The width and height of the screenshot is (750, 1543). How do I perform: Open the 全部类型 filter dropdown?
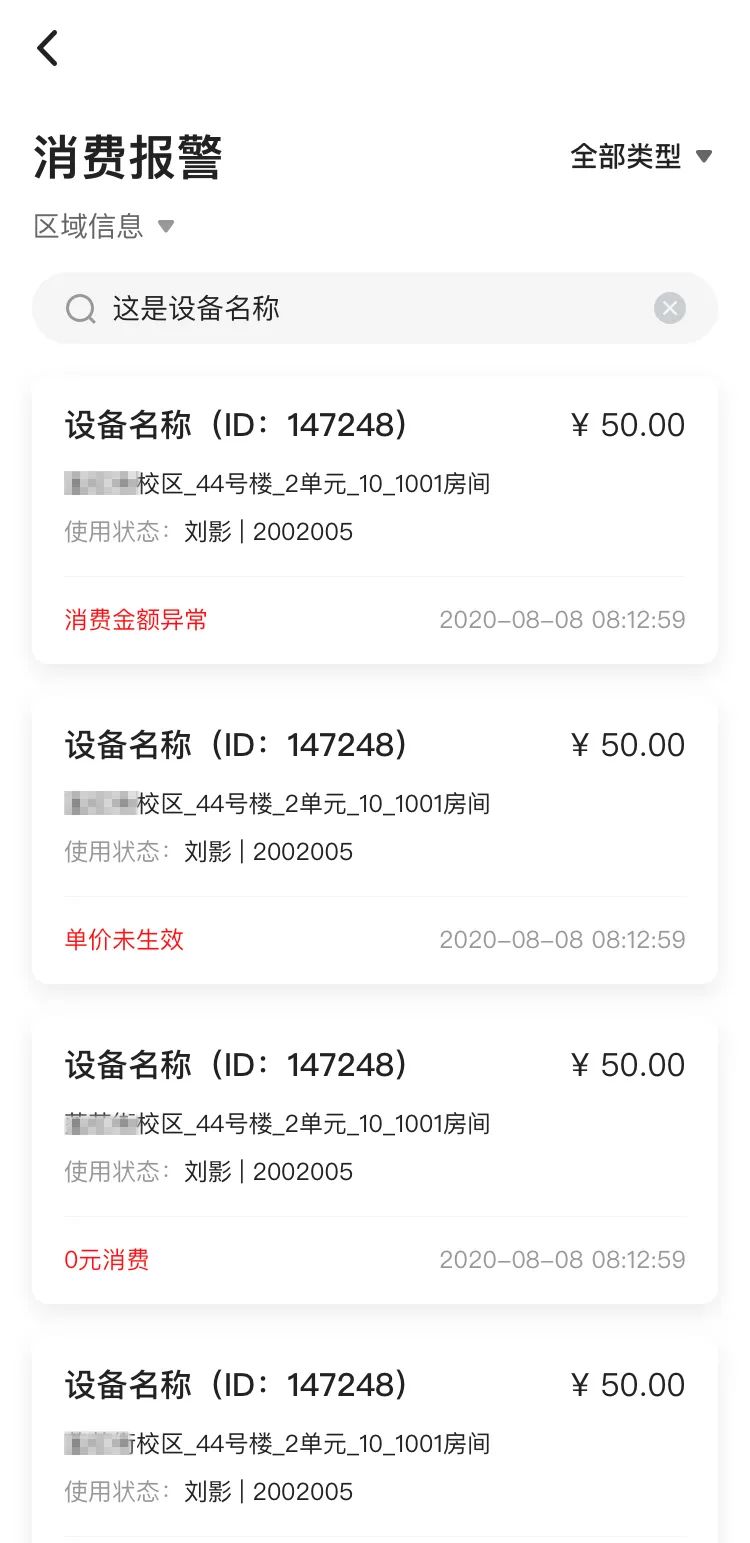click(640, 156)
